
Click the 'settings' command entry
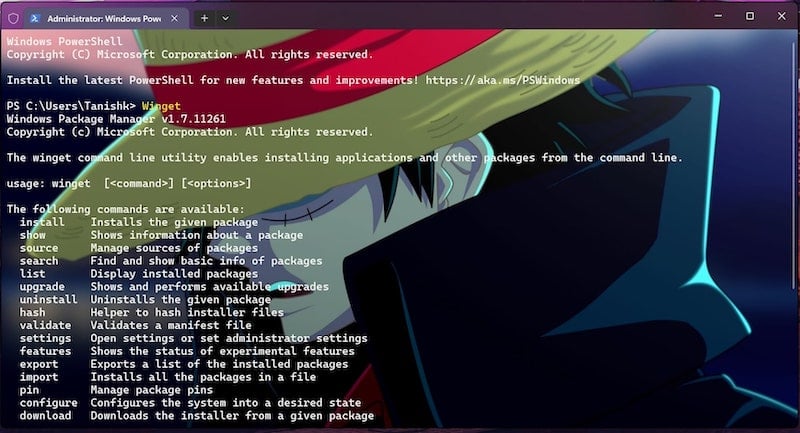pyautogui.click(x=45, y=338)
